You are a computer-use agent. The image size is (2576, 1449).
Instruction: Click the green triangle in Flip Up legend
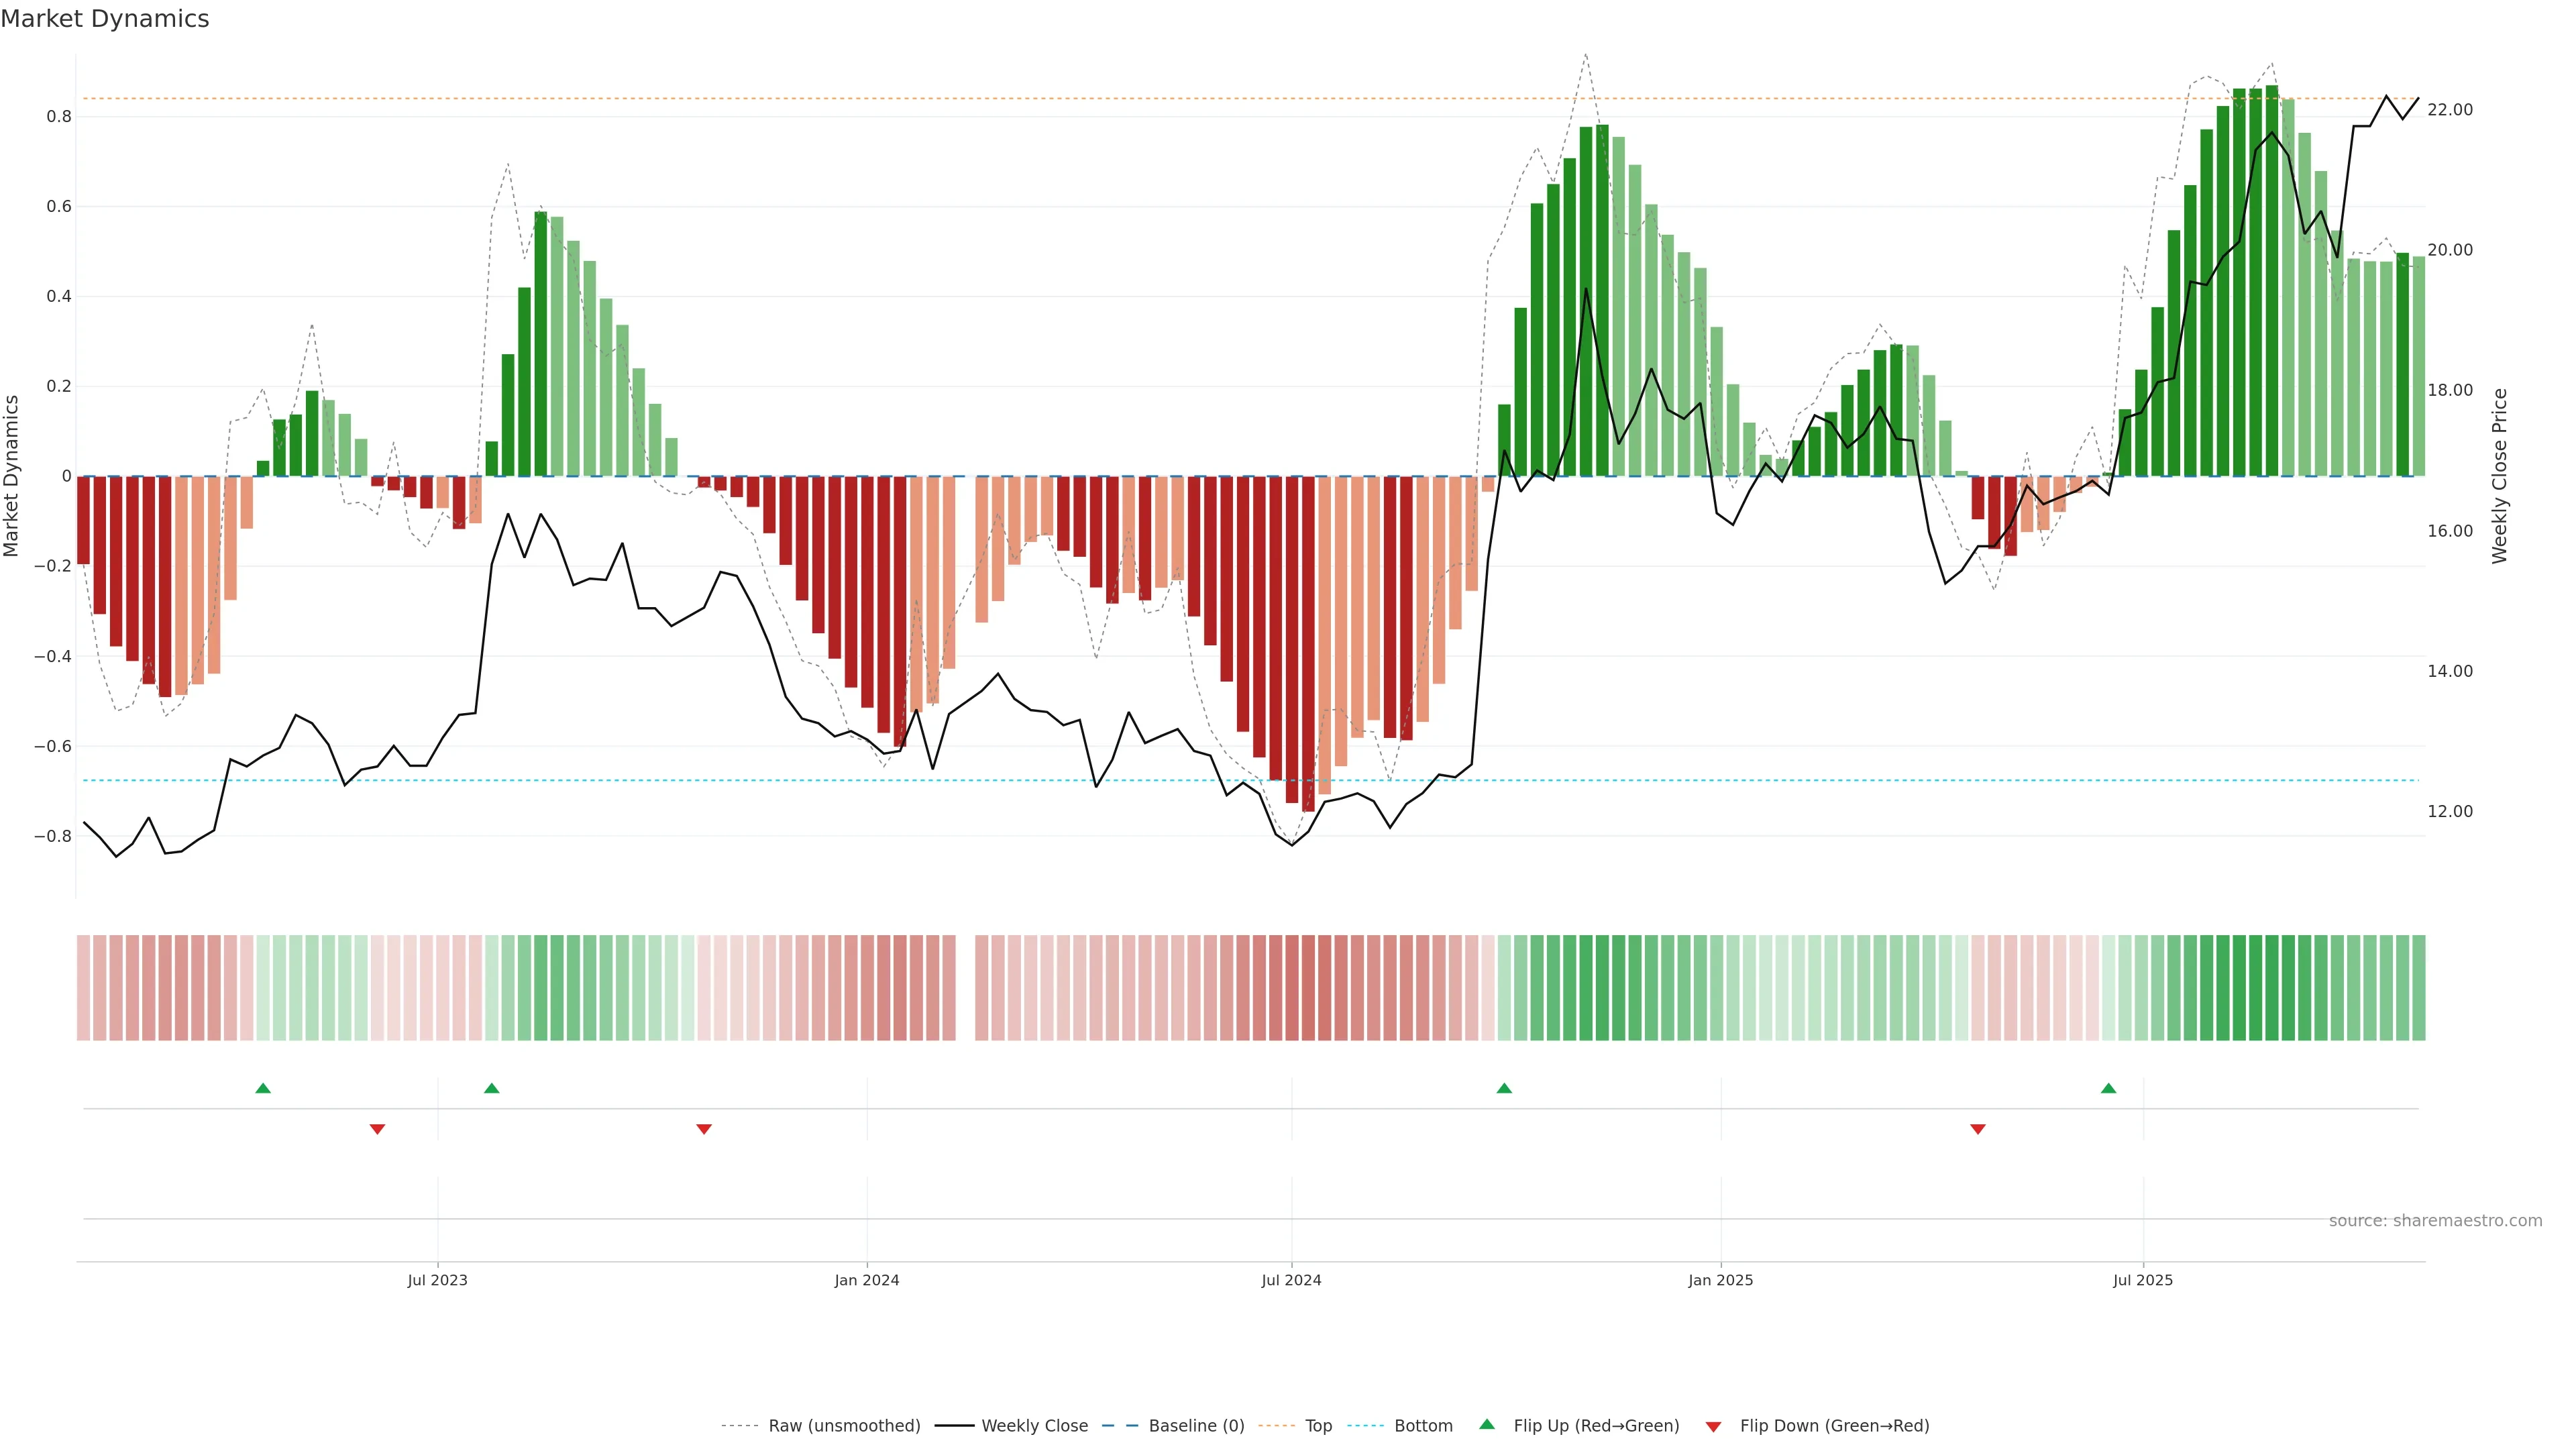pos(1487,1424)
